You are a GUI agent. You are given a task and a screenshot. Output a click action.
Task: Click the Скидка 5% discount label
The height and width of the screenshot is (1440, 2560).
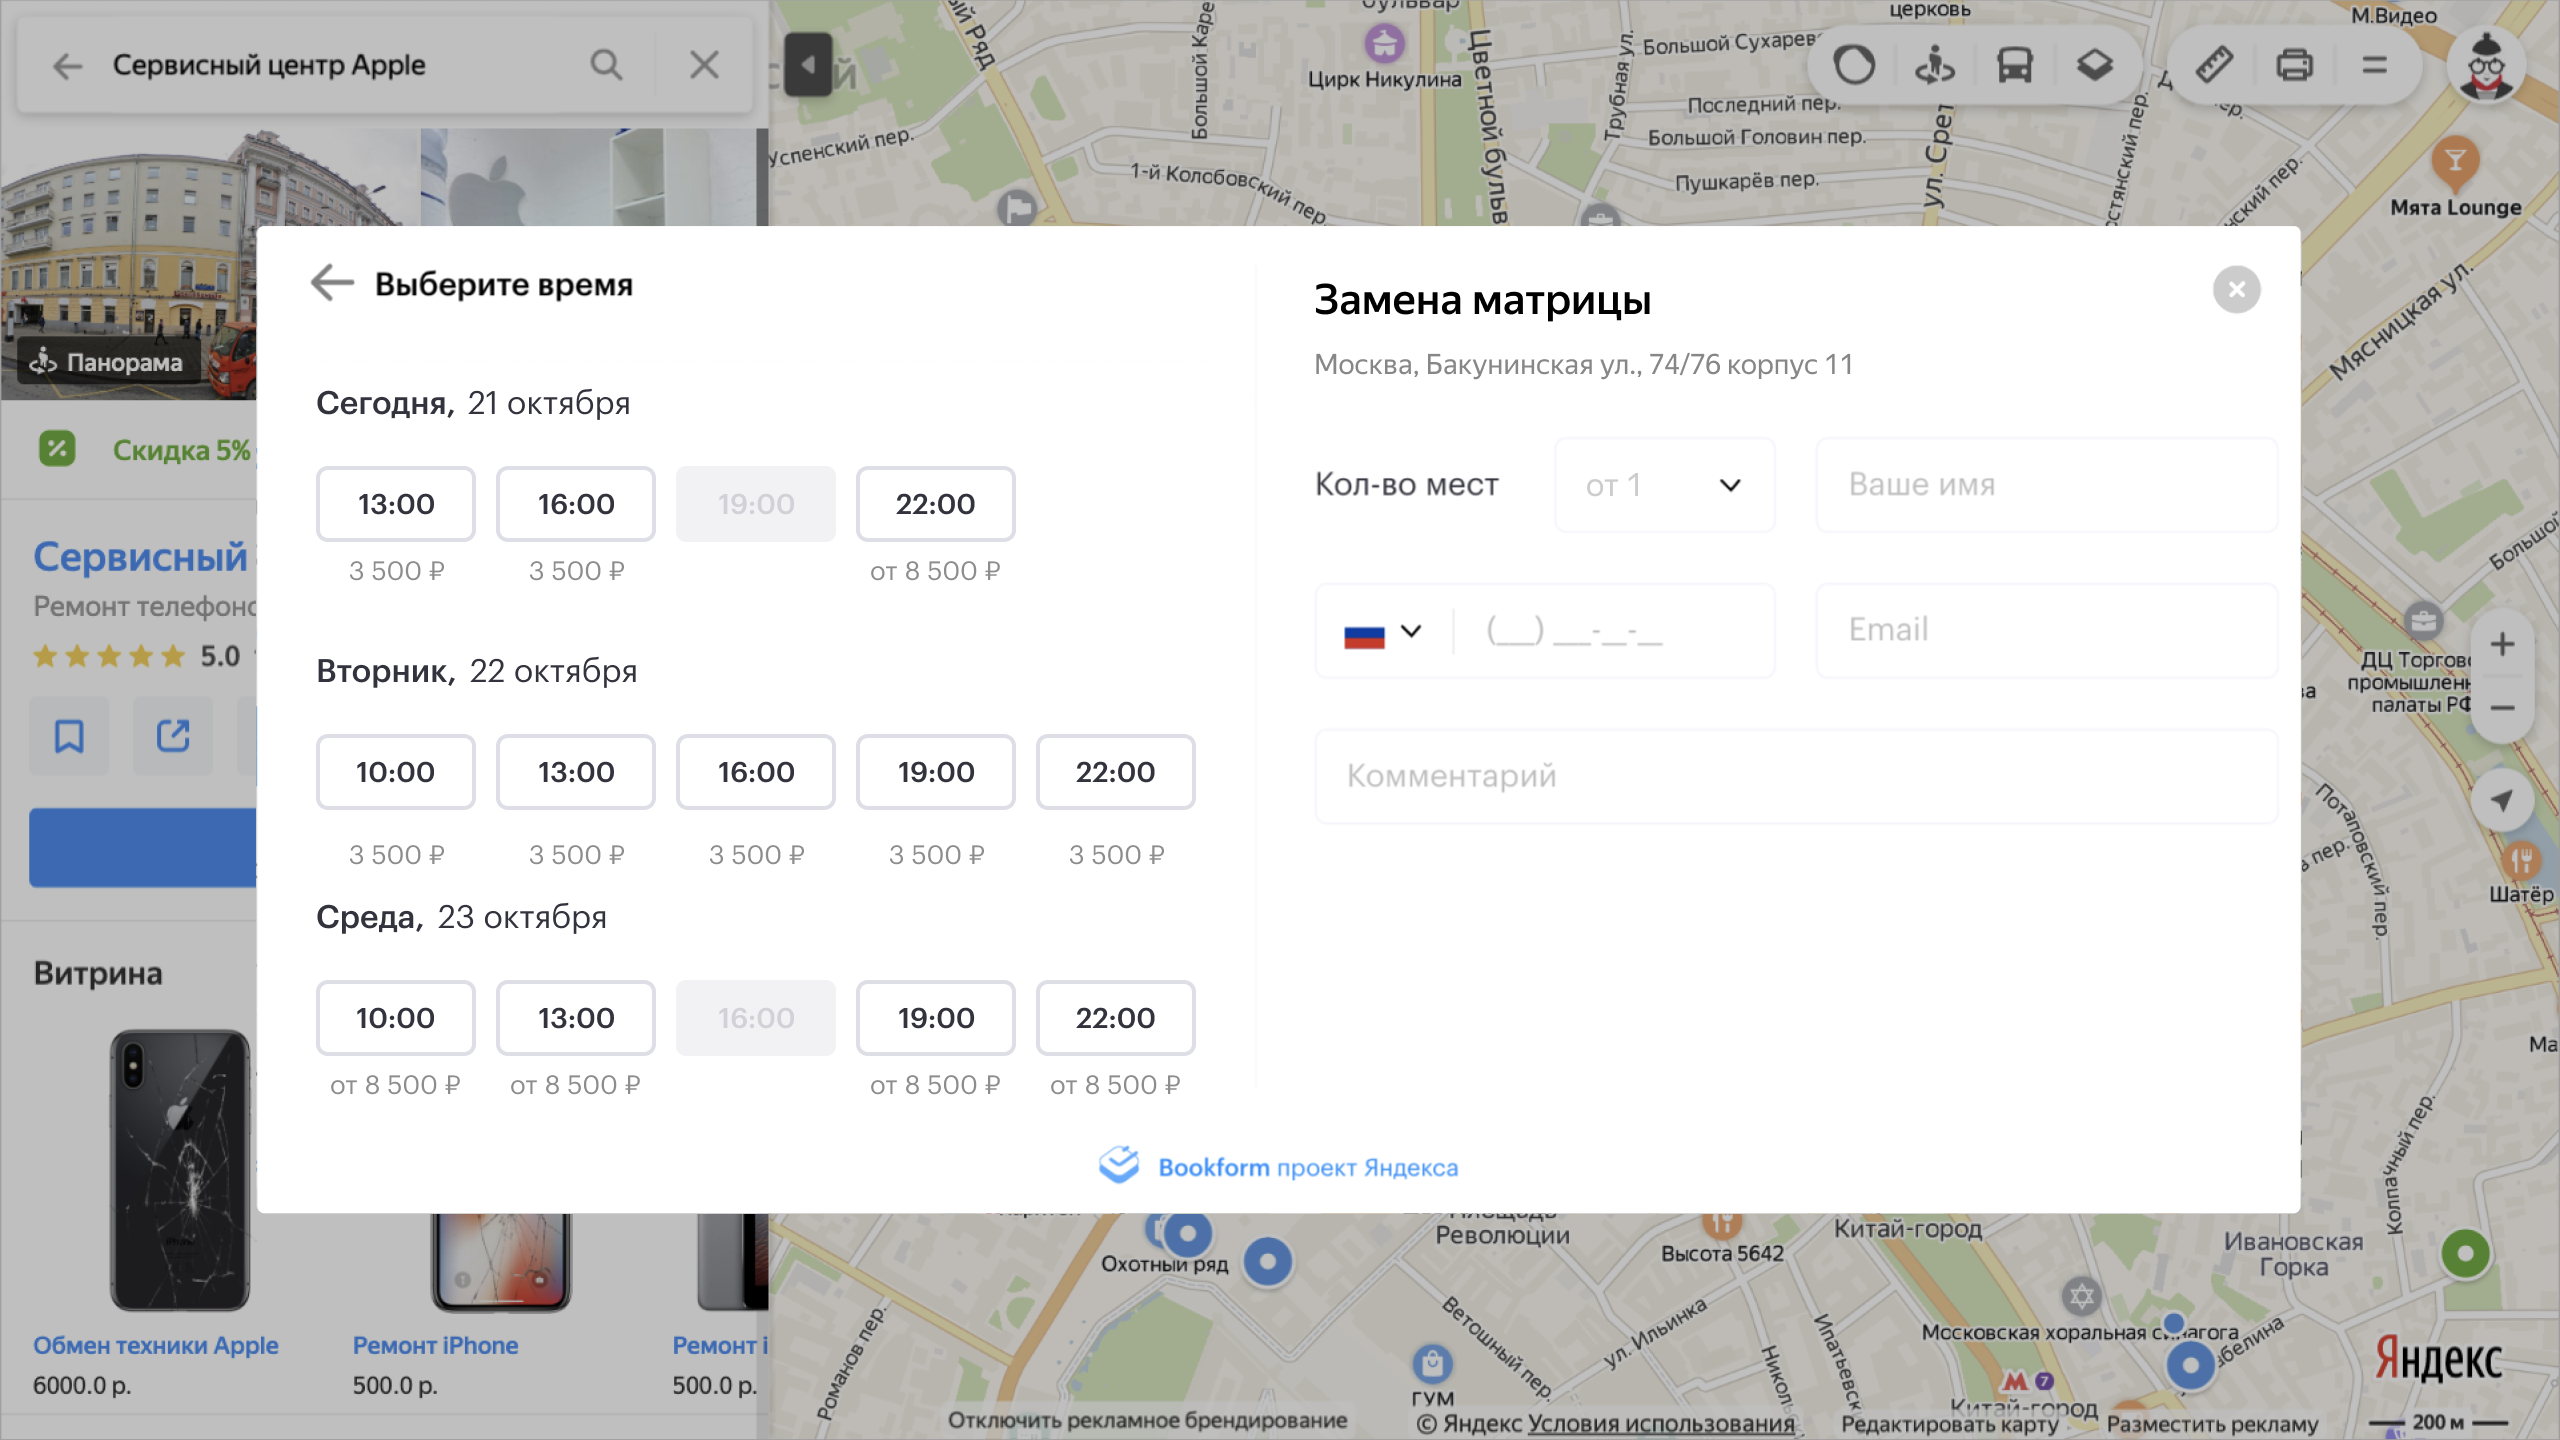(181, 450)
